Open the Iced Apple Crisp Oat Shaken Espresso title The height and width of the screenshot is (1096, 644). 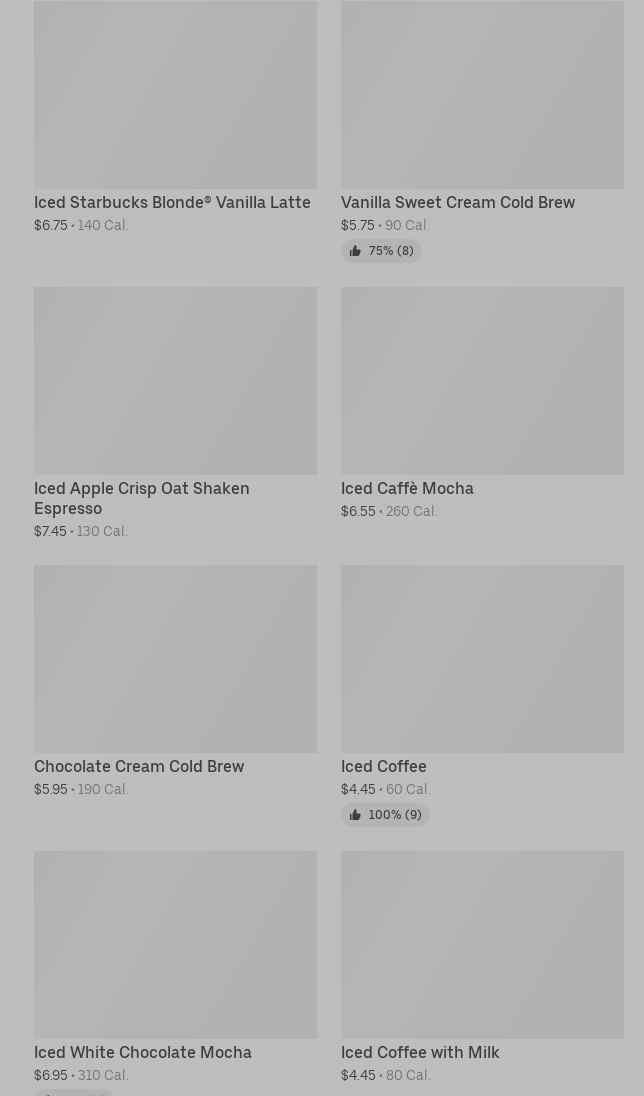(x=142, y=498)
